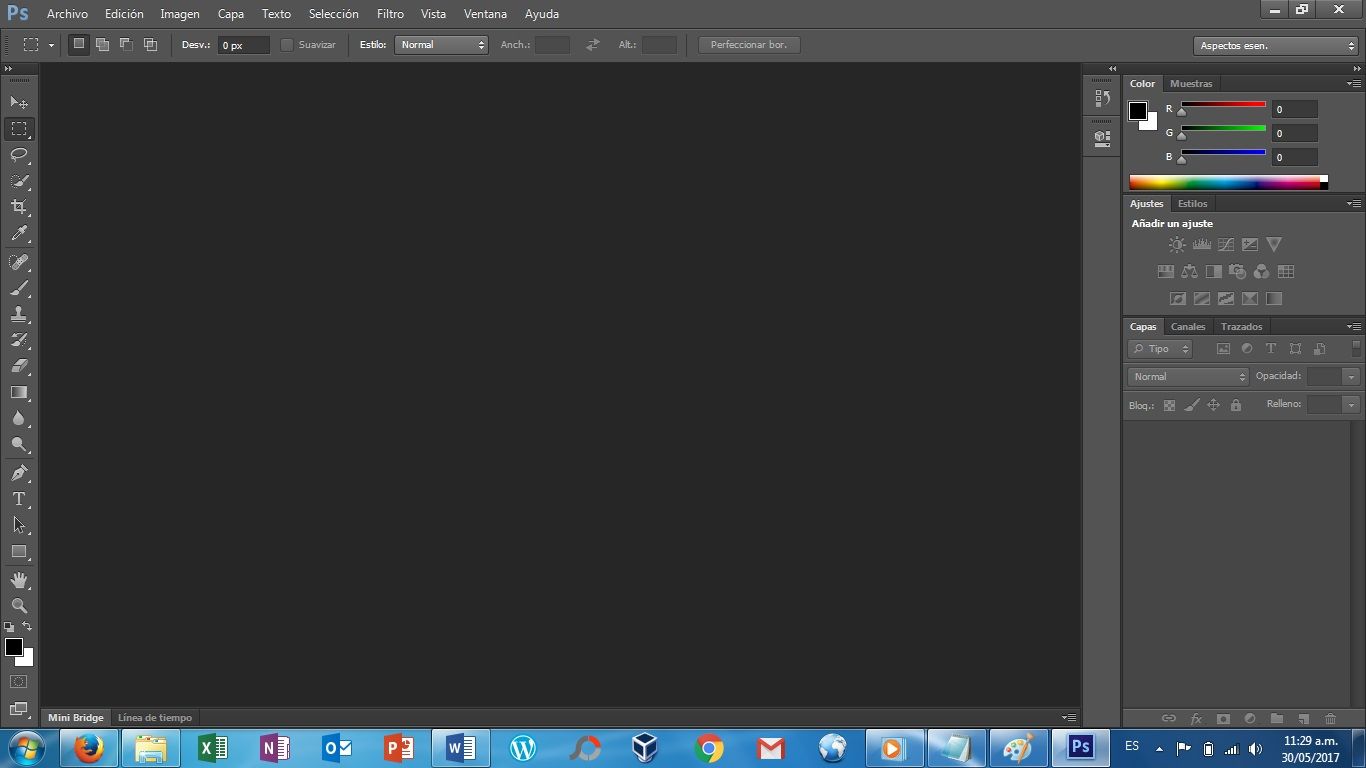Select the Pen tool
Viewport: 1366px width, 768px height.
[19, 473]
